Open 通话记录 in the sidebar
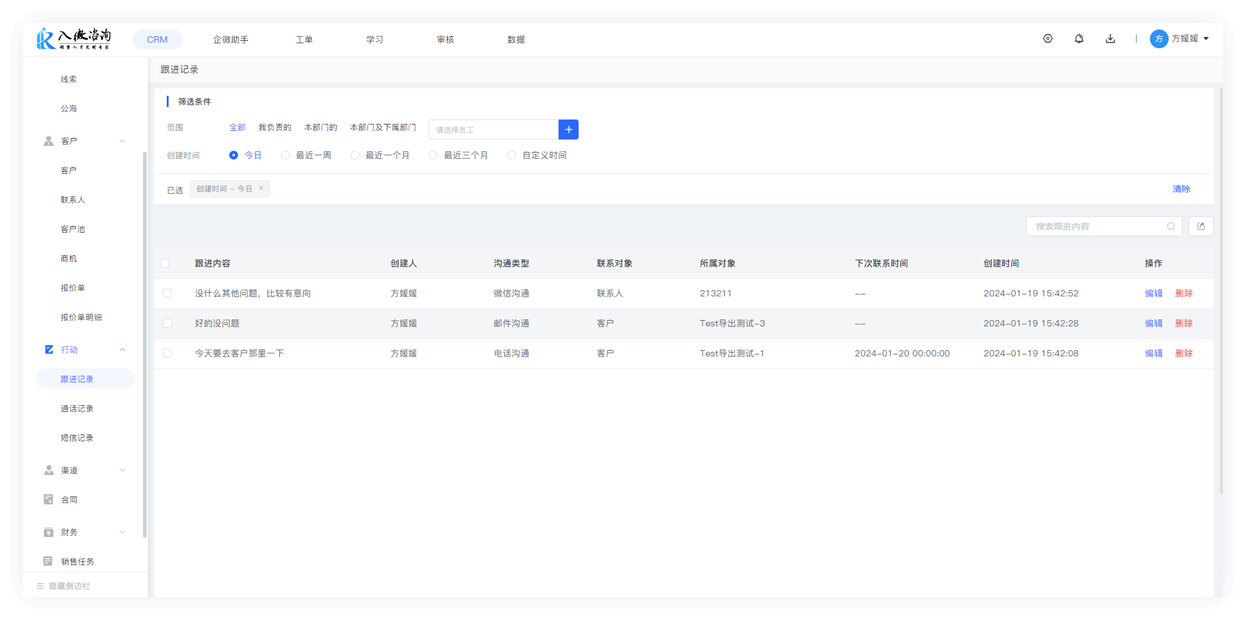 [x=77, y=408]
